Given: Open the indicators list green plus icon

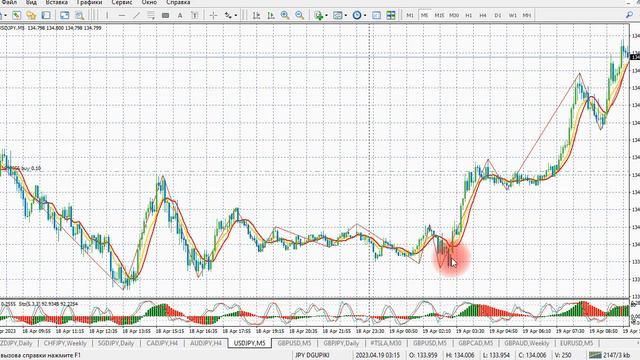Looking at the screenshot, I should pyautogui.click(x=319, y=16).
